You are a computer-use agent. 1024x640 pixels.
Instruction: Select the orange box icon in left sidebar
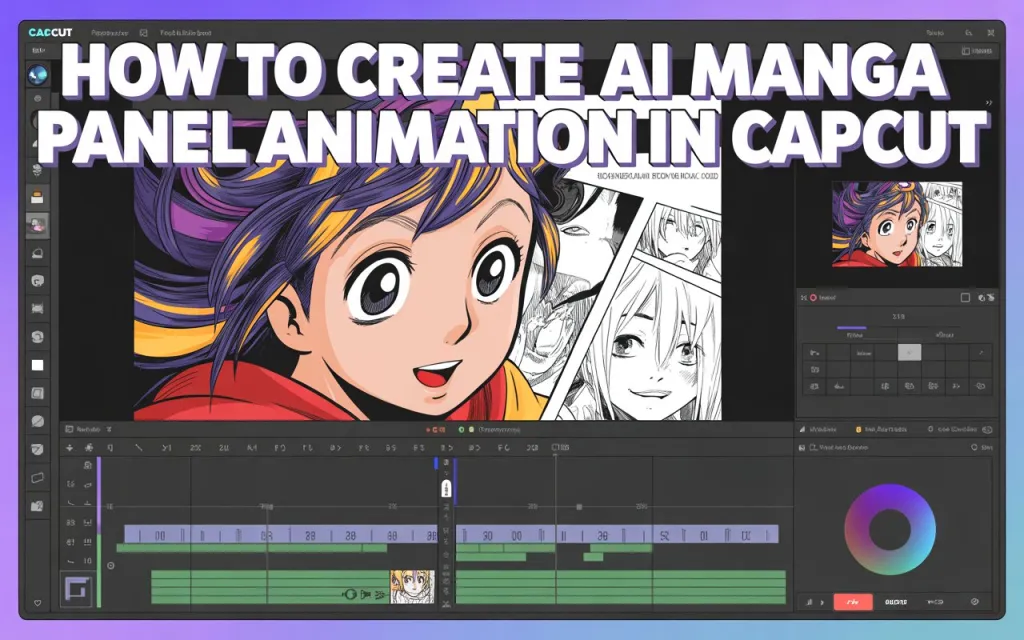[x=37, y=197]
